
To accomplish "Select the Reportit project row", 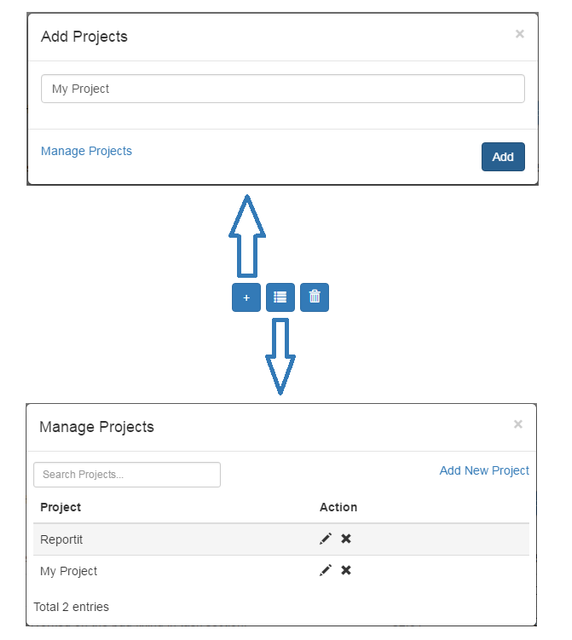I will tap(281, 539).
